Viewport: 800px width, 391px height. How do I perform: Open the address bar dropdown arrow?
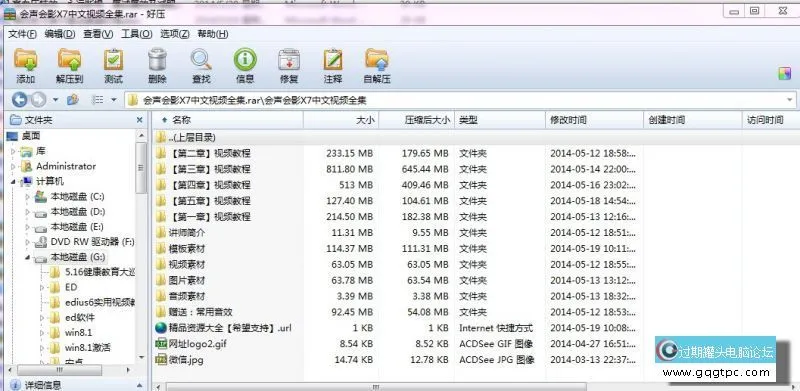pyautogui.click(x=790, y=100)
